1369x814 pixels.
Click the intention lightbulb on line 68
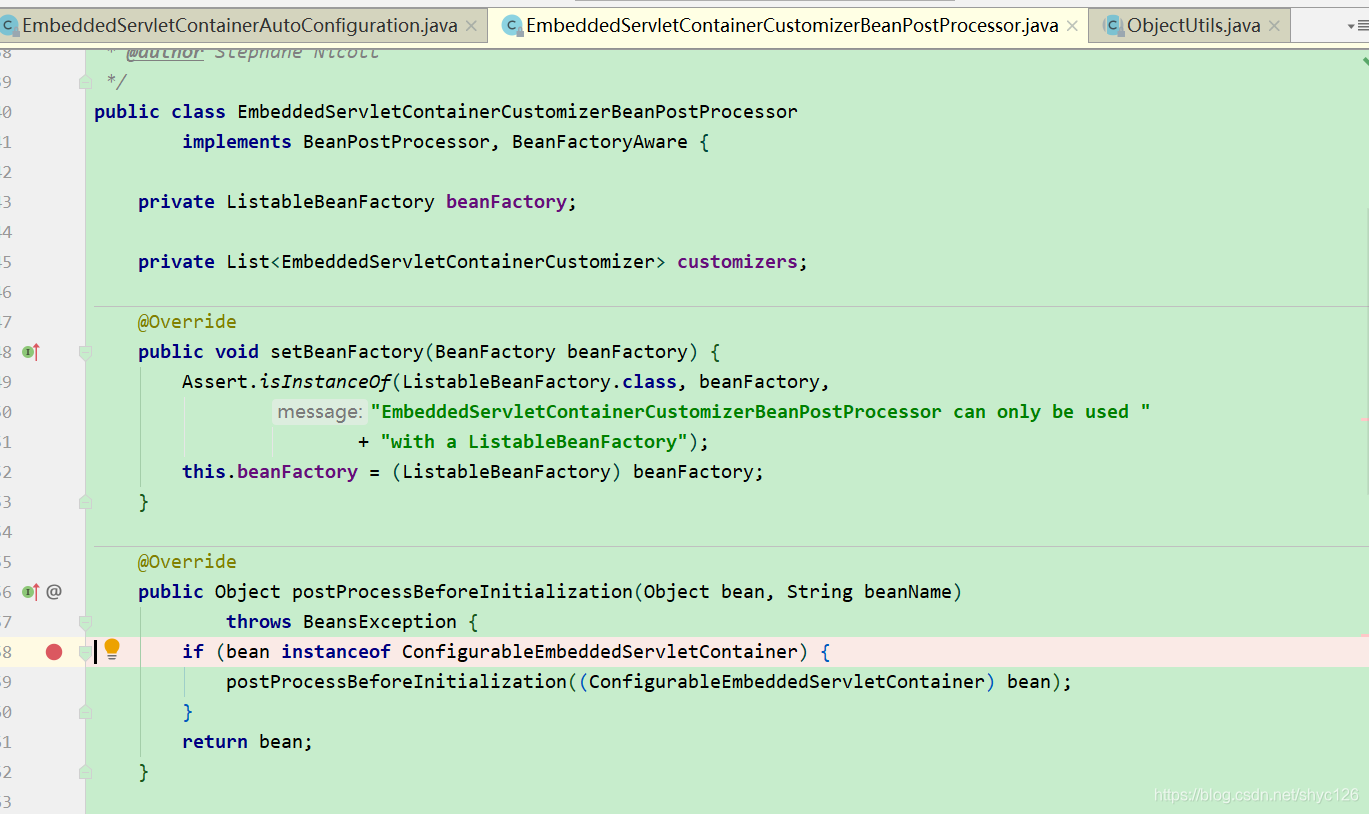point(111,650)
